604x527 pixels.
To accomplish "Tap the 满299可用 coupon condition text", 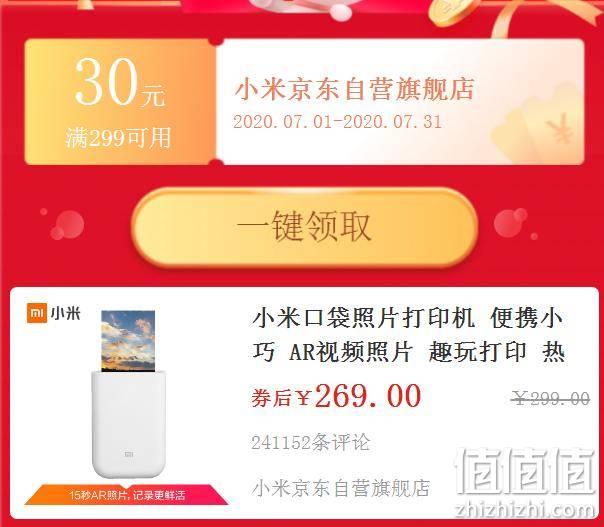I will click(118, 138).
